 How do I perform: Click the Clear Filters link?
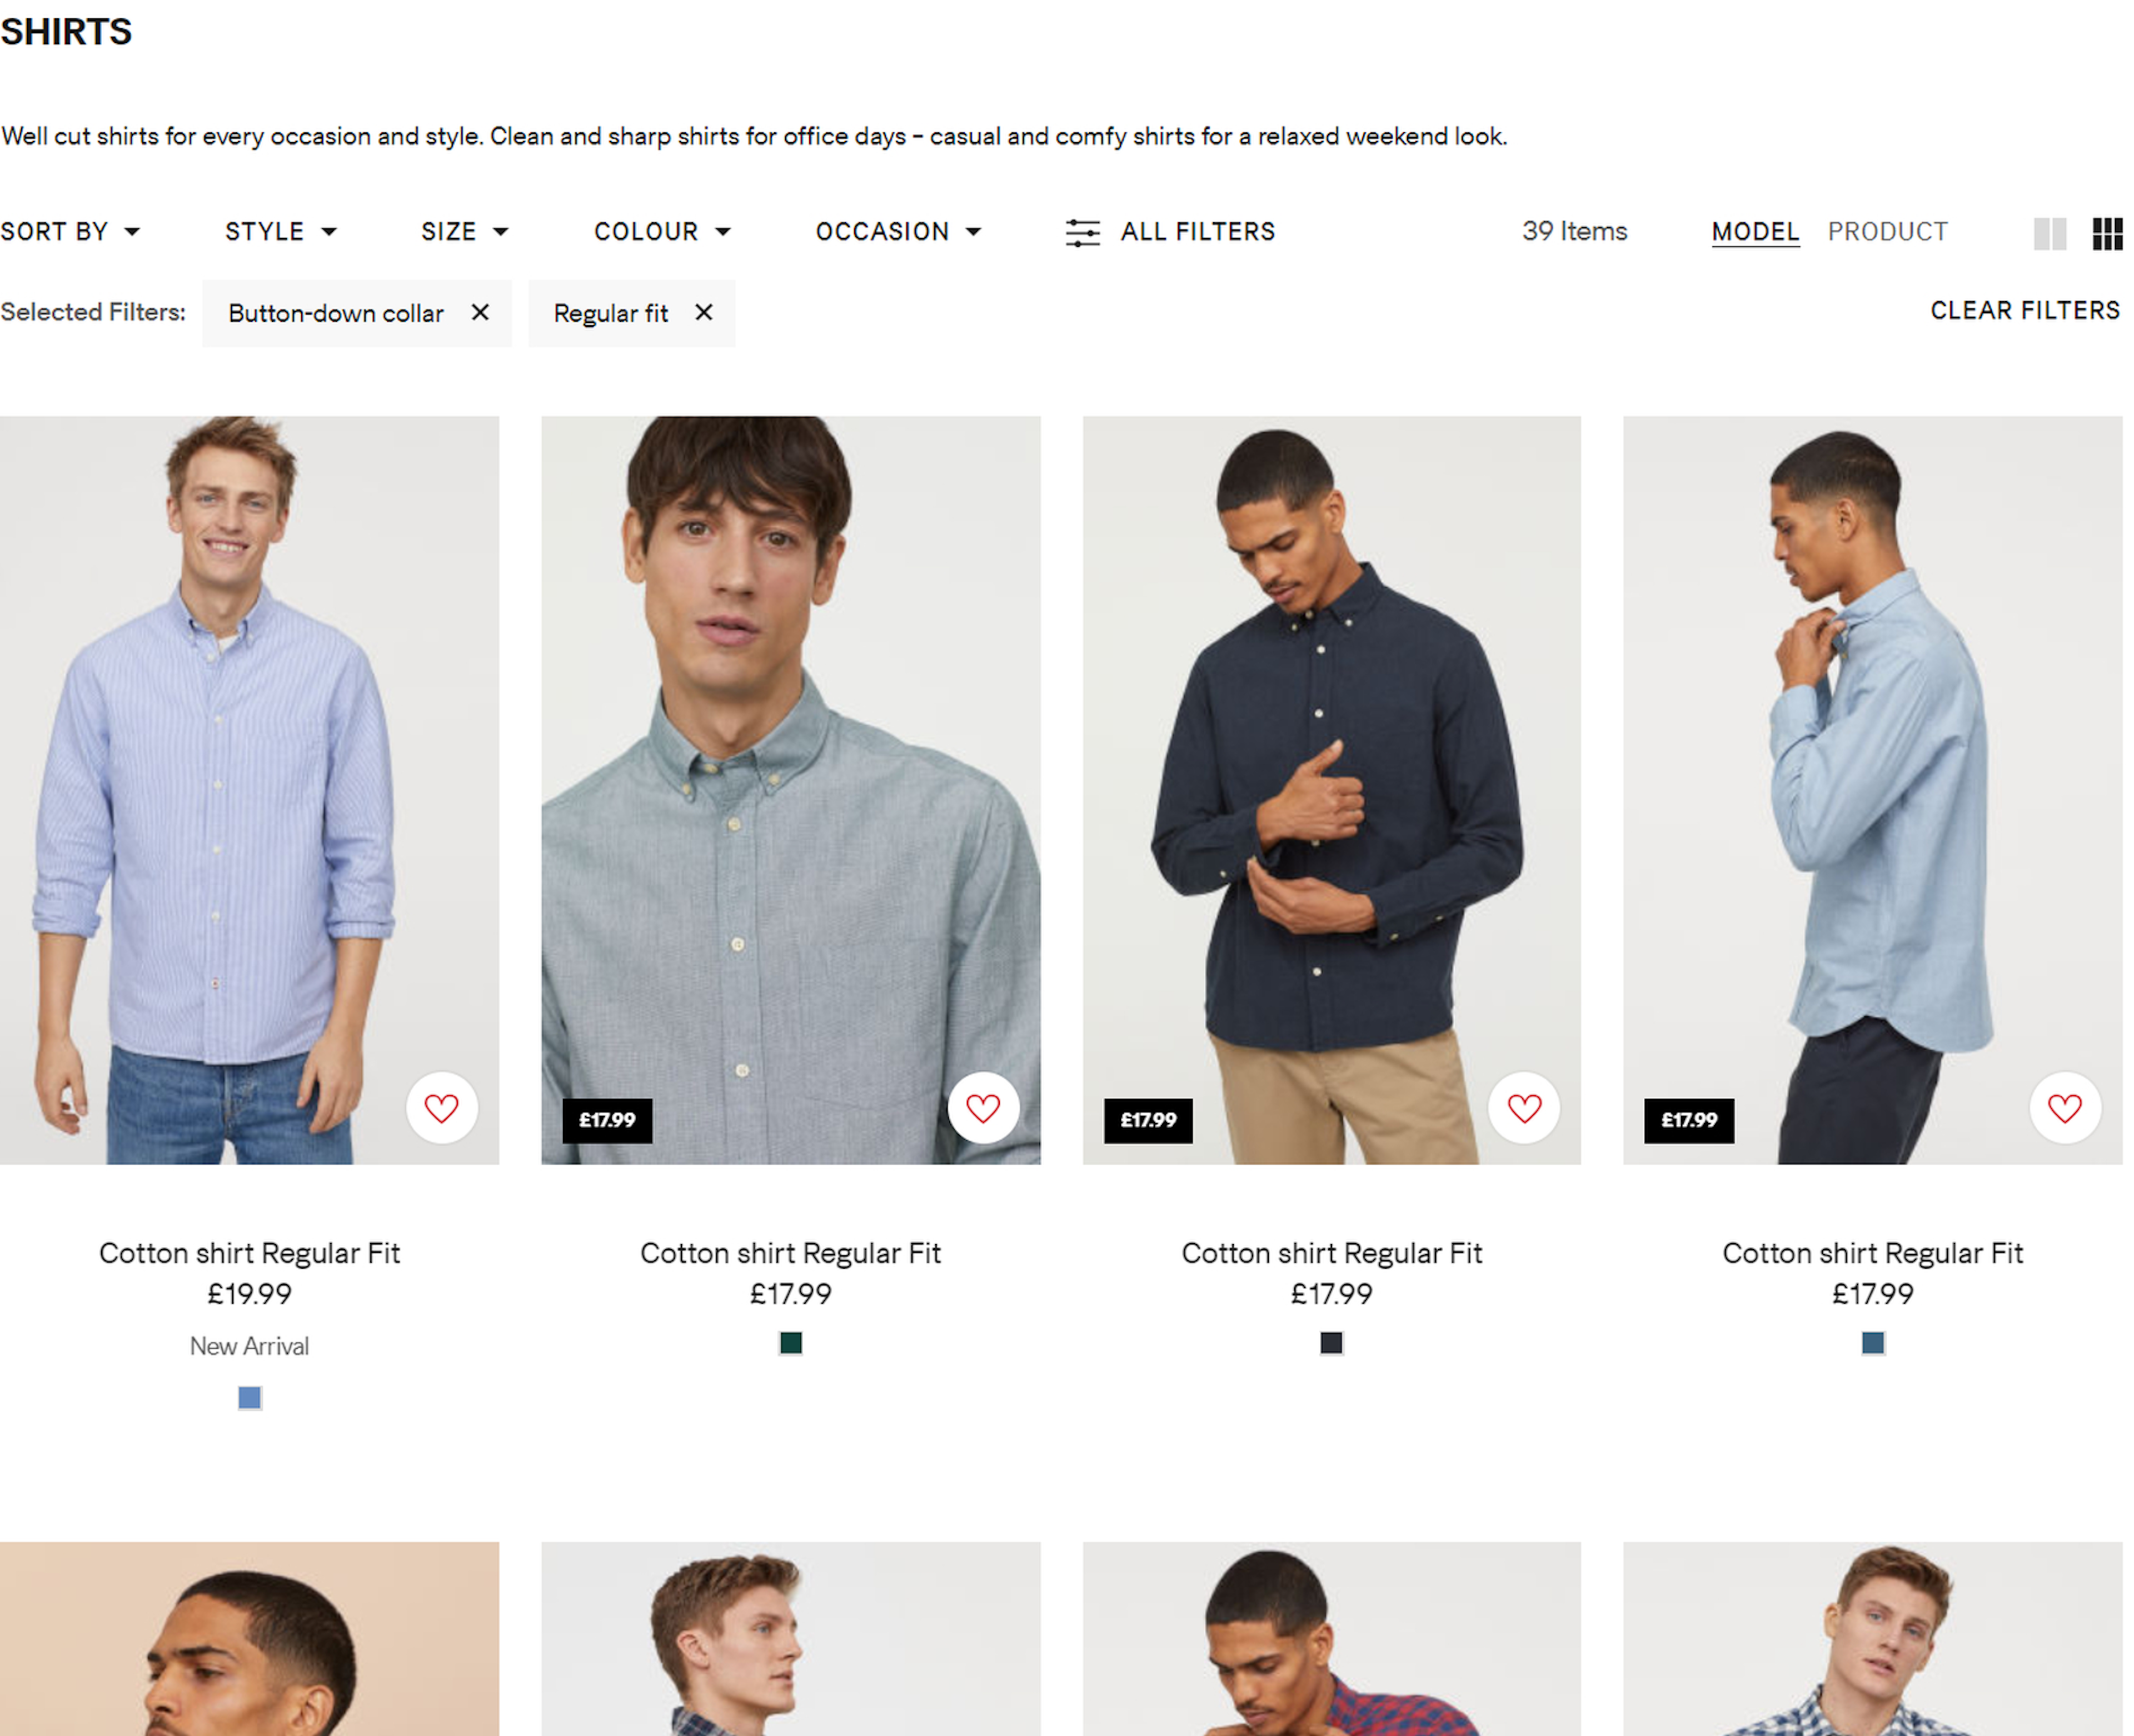[2024, 311]
